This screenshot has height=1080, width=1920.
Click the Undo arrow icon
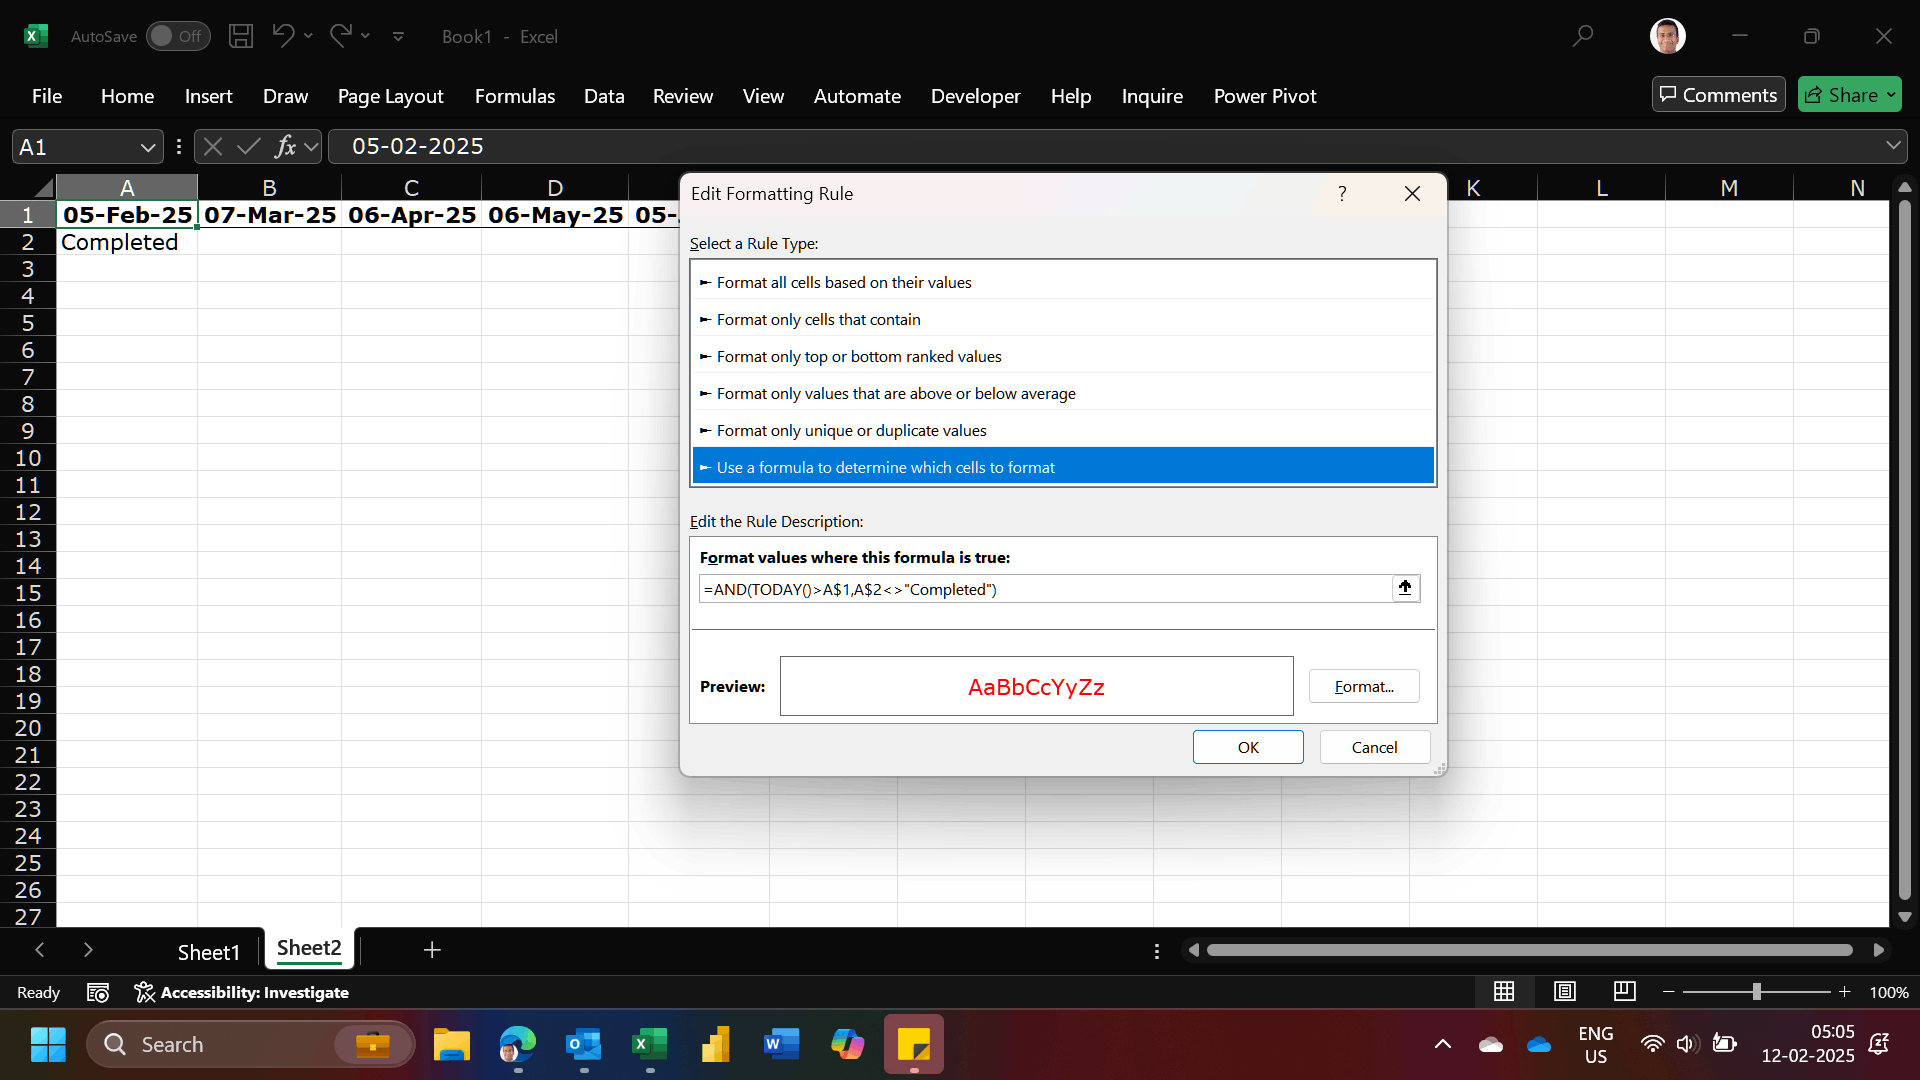pos(283,36)
